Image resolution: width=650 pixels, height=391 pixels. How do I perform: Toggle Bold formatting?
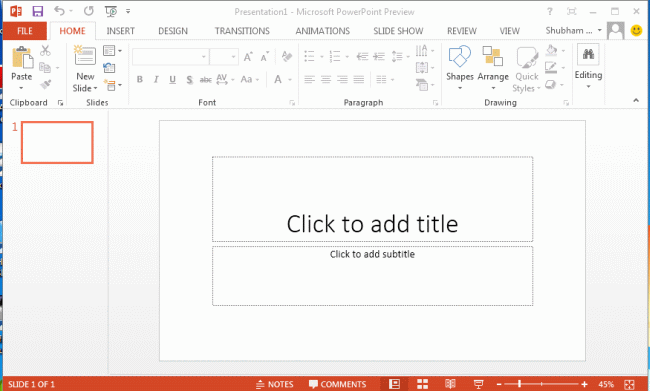(x=140, y=80)
